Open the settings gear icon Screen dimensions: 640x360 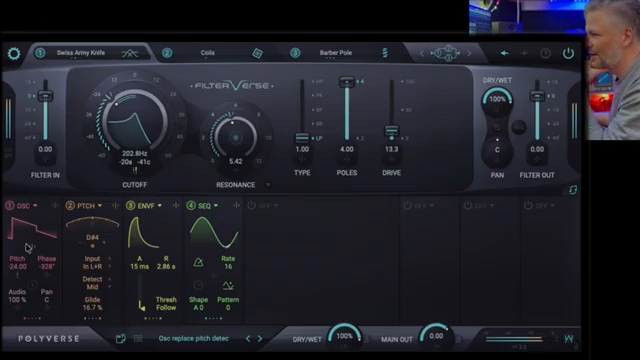pos(14,53)
